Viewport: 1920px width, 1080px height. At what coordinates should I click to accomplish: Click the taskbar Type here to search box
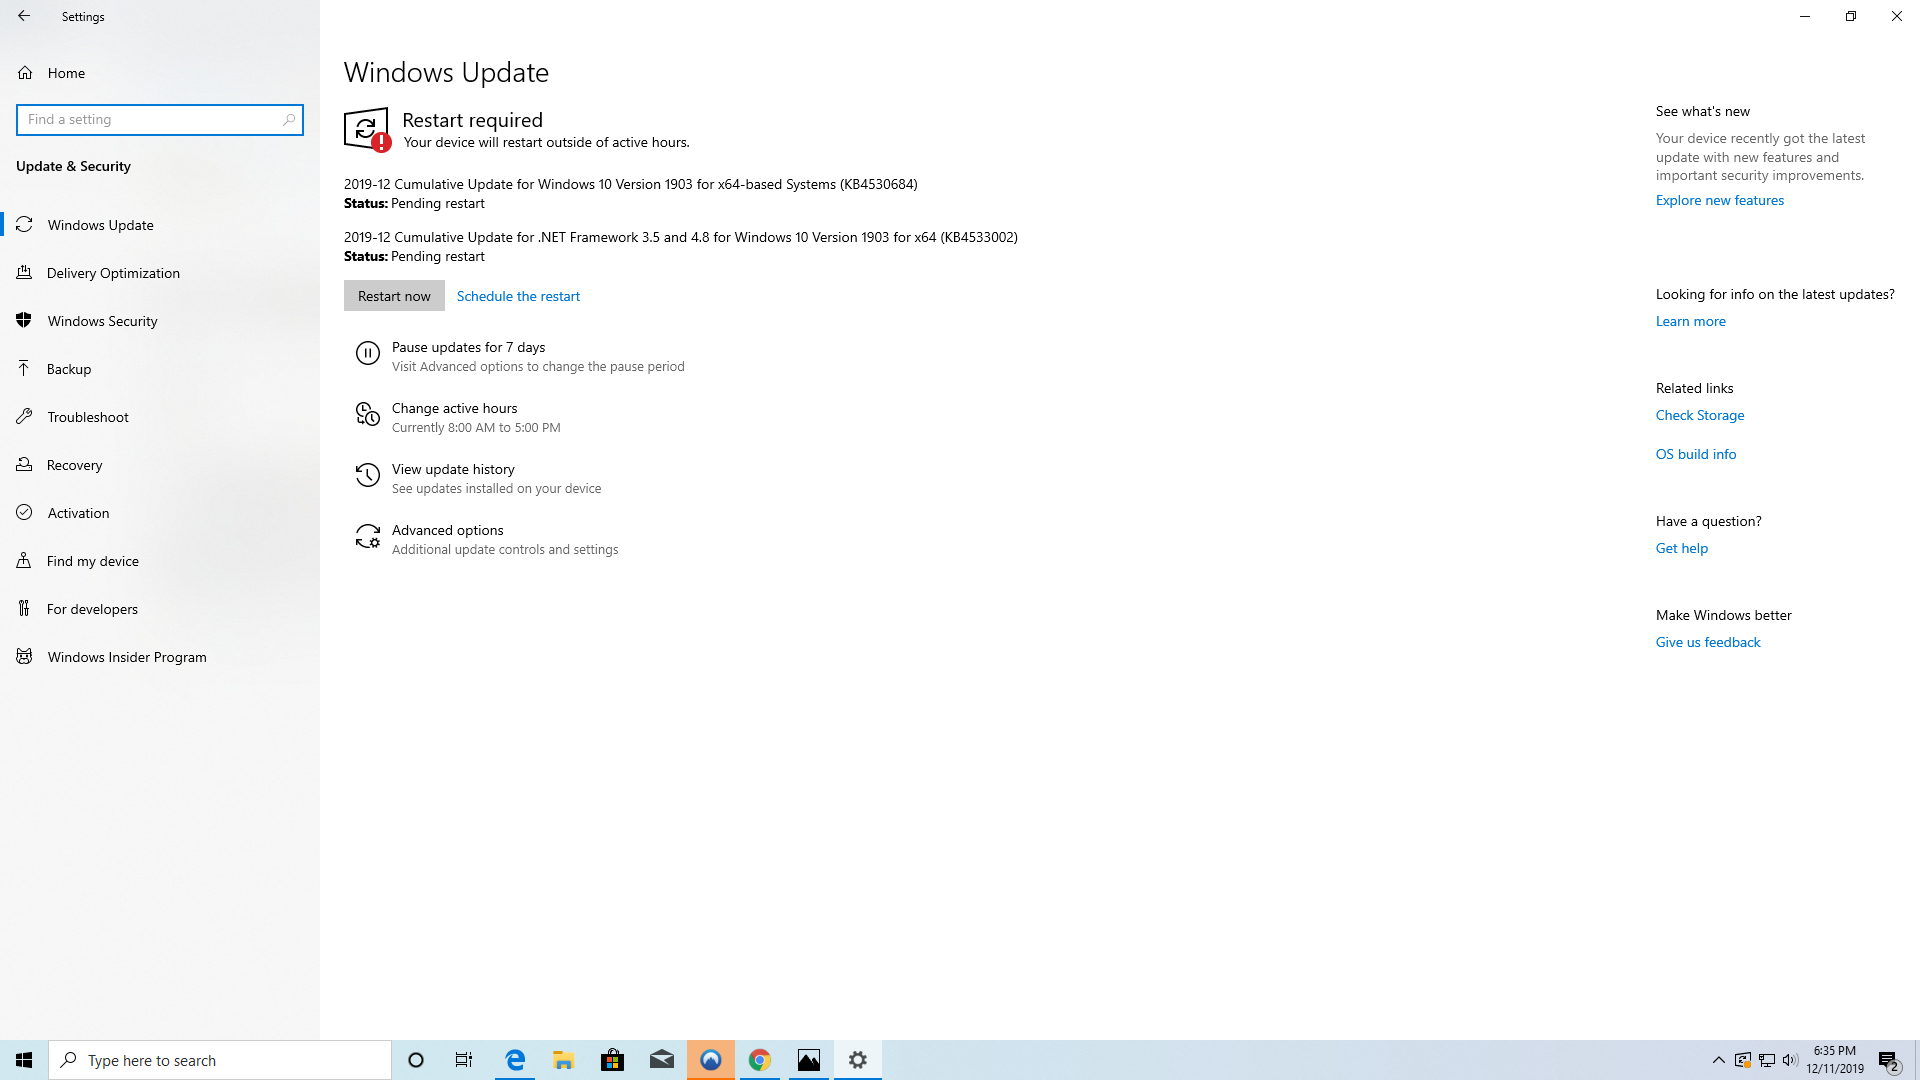click(x=220, y=1060)
